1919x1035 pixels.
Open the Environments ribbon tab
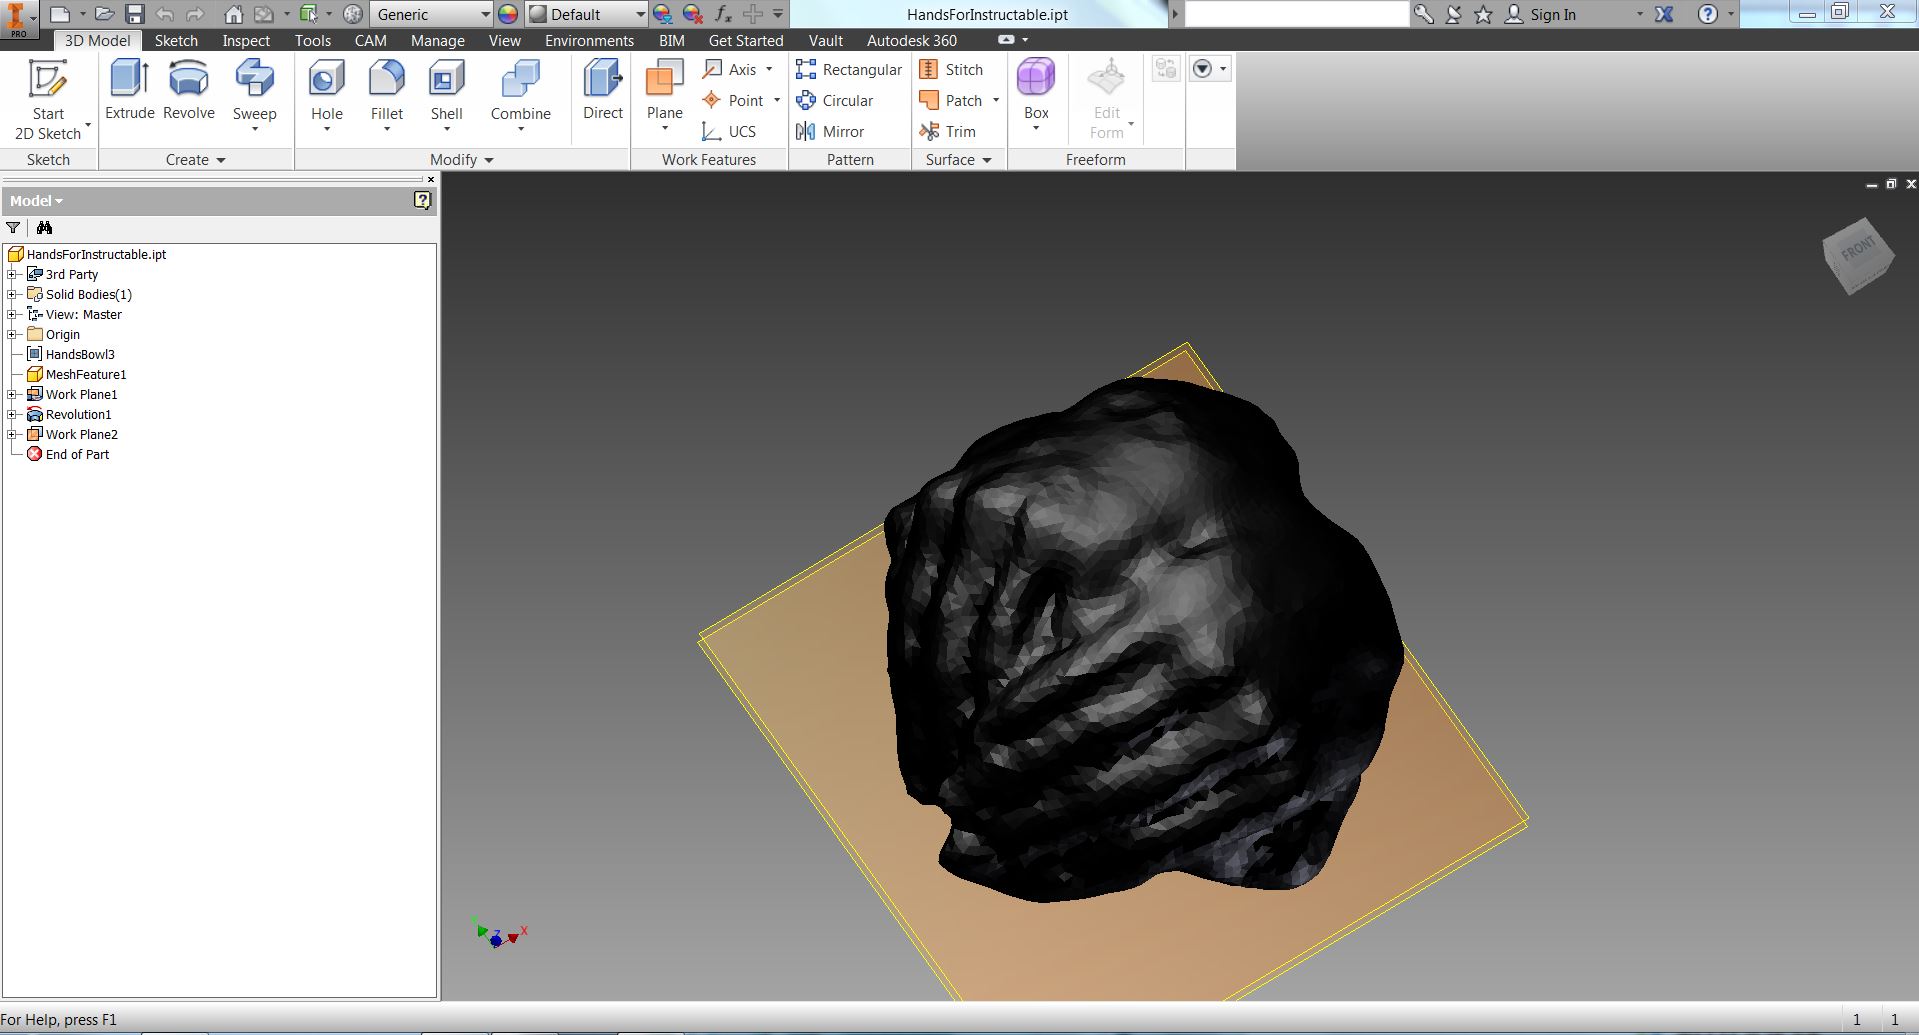pos(589,40)
